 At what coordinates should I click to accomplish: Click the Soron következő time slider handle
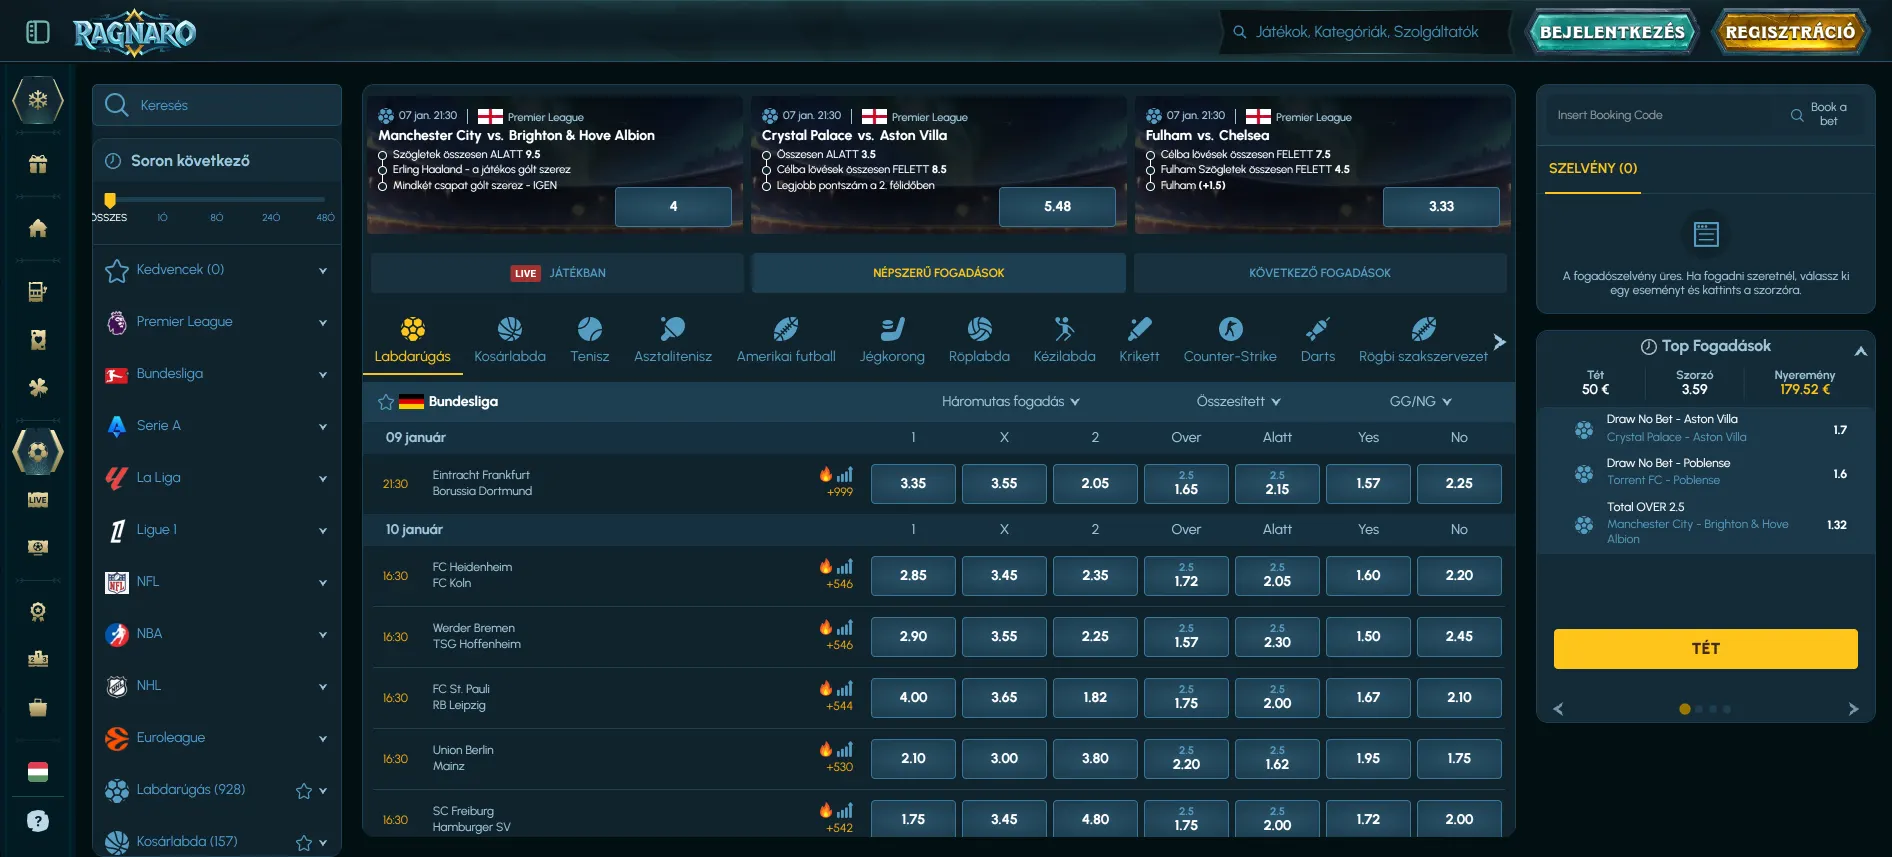110,200
